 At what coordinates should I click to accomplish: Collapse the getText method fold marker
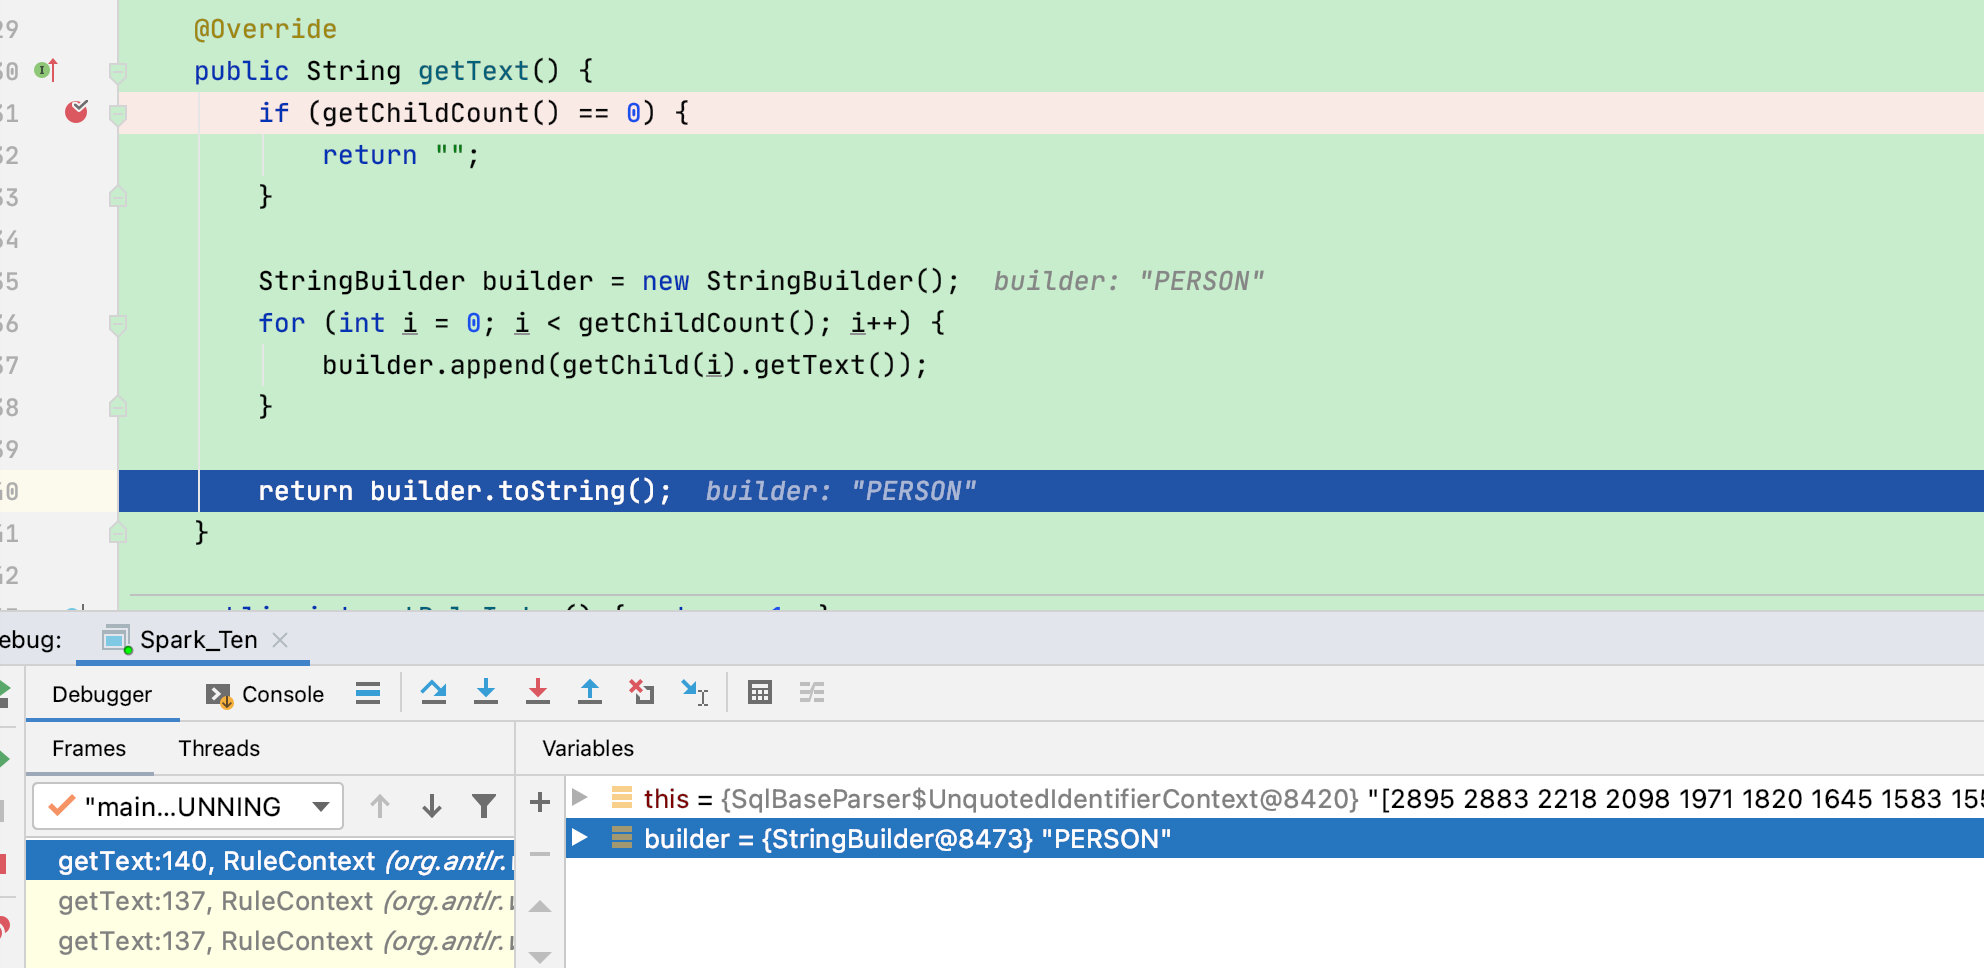pos(118,72)
